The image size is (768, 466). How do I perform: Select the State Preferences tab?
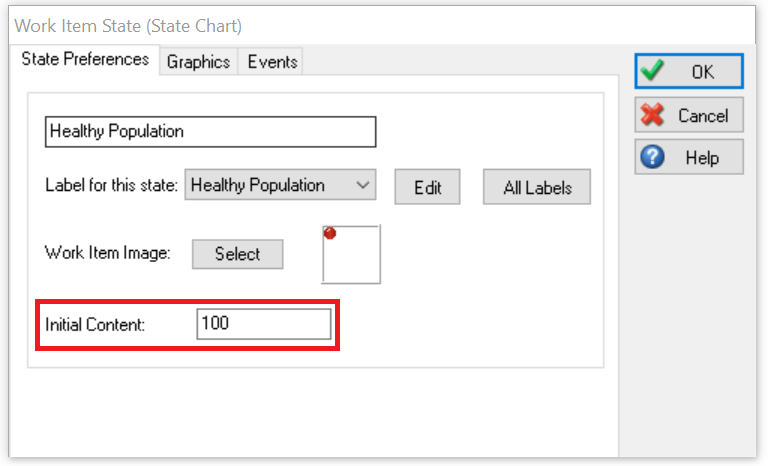[85, 59]
